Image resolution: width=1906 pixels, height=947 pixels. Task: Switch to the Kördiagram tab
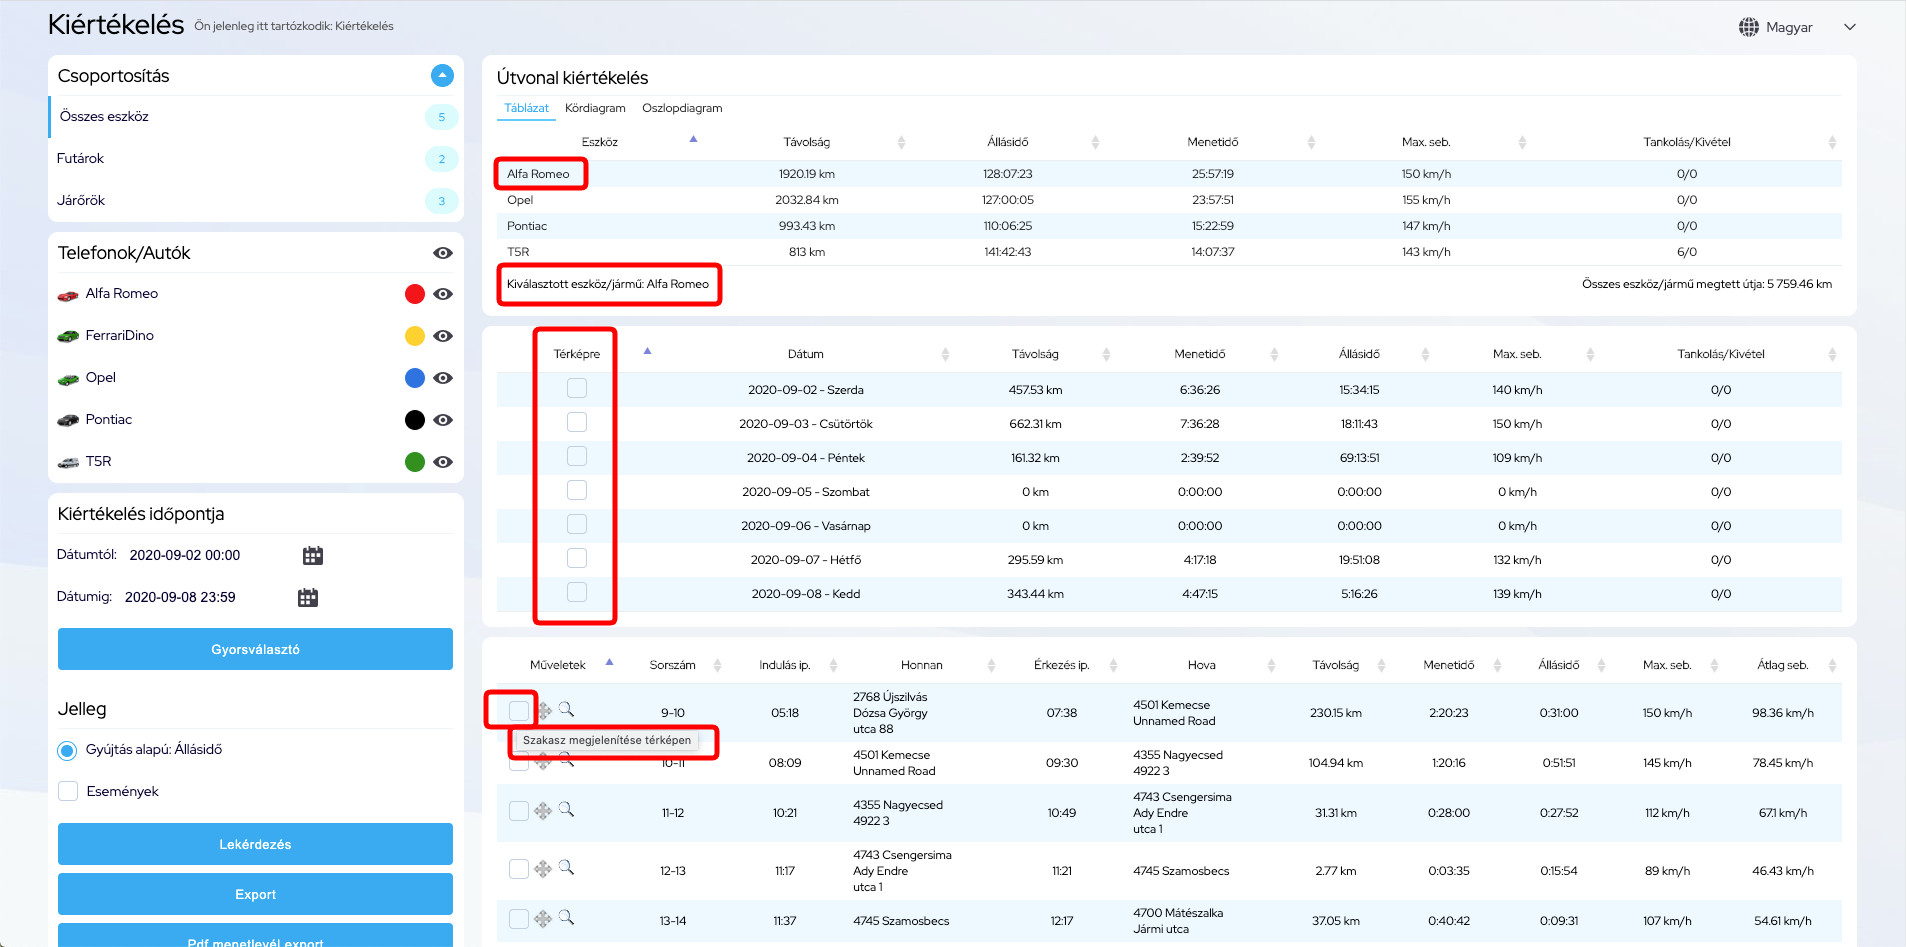(x=595, y=108)
